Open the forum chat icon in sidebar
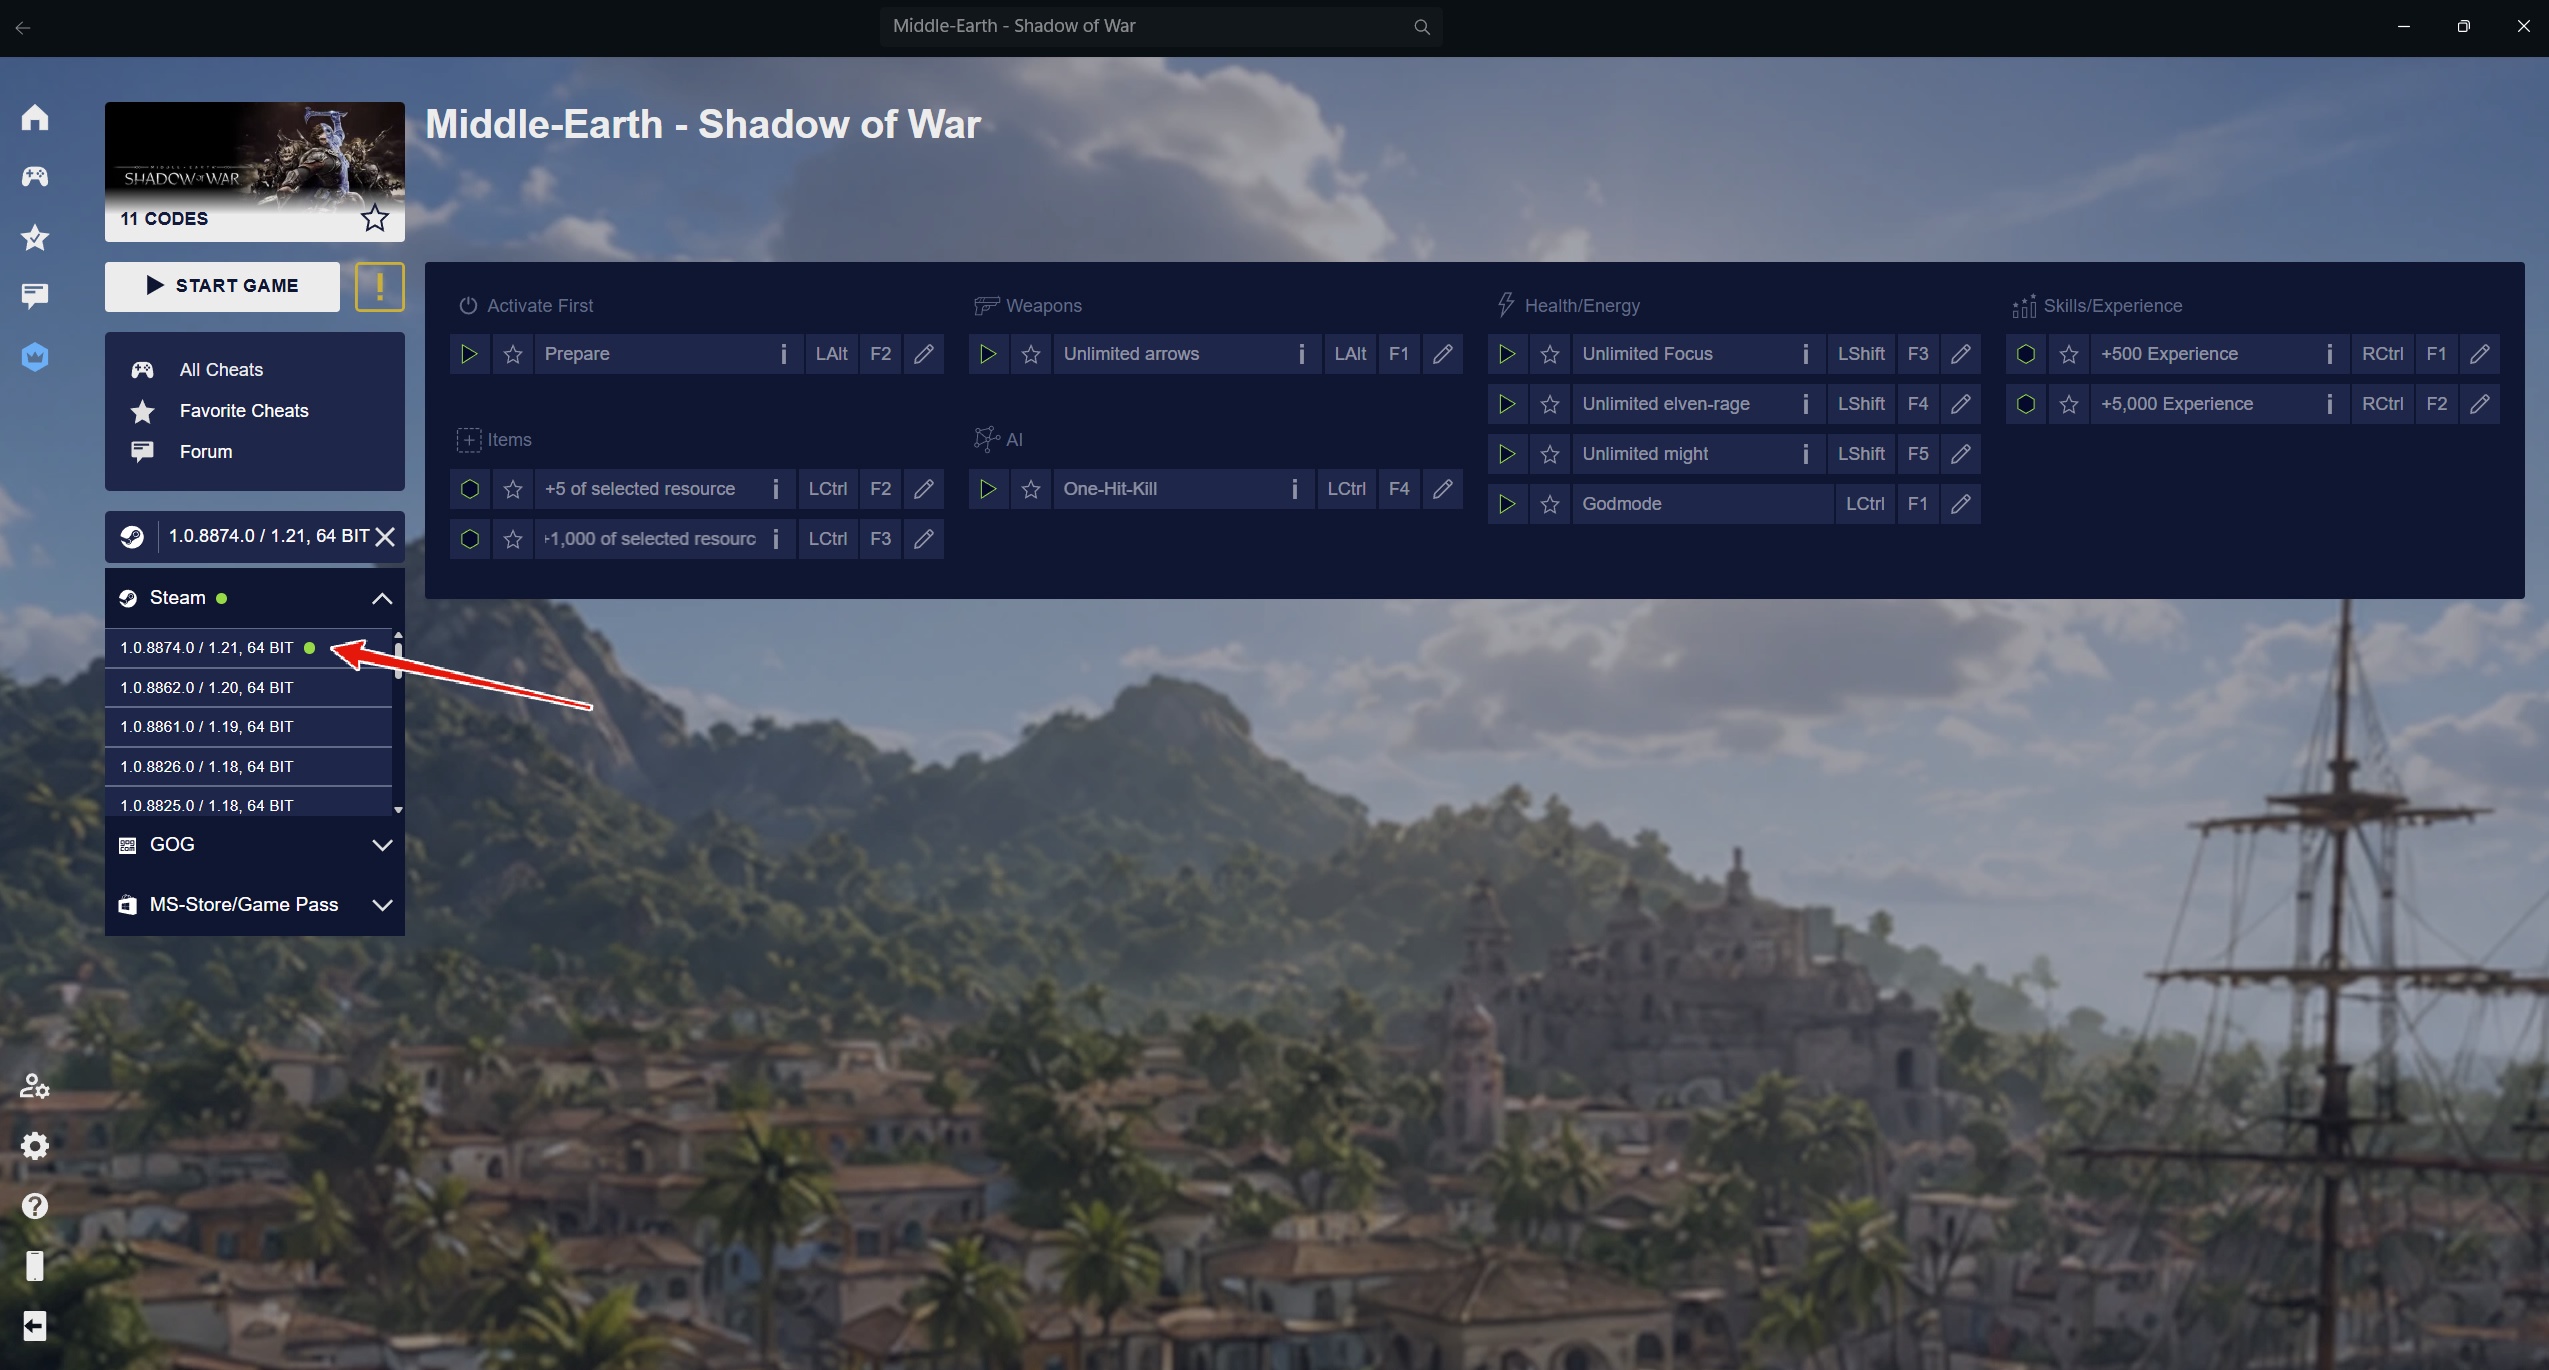 (x=35, y=296)
